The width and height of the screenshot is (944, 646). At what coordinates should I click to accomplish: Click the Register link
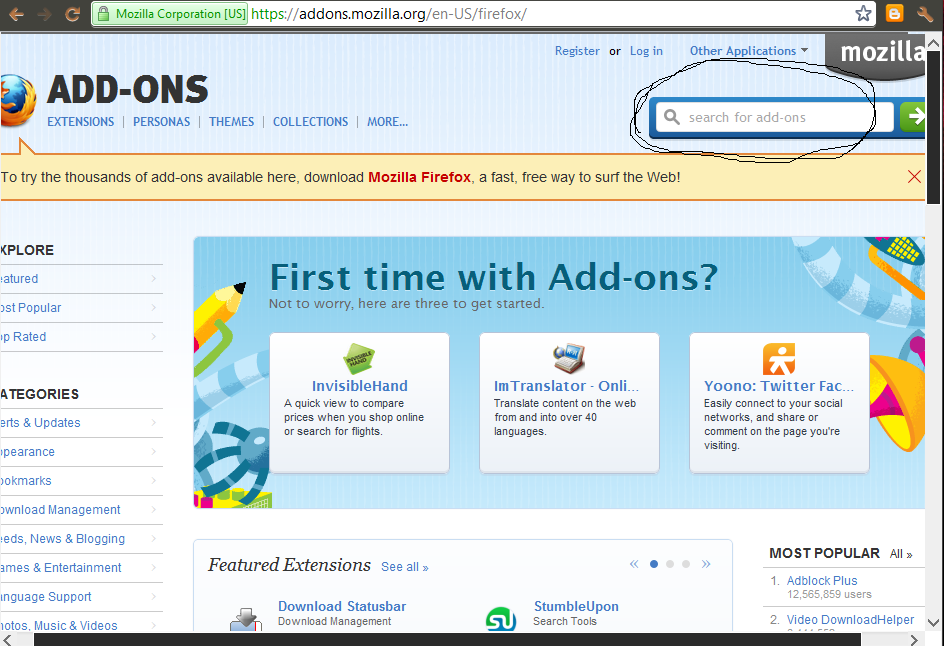(x=577, y=51)
